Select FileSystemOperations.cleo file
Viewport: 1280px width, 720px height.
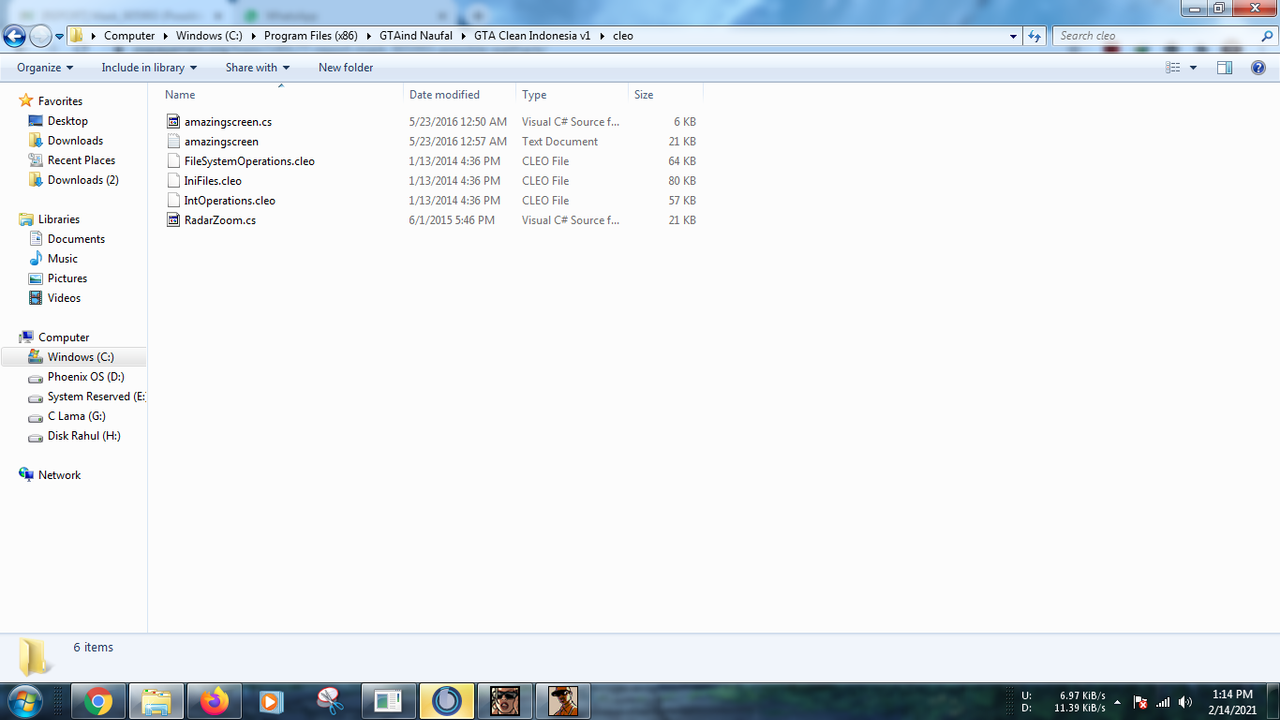point(249,161)
